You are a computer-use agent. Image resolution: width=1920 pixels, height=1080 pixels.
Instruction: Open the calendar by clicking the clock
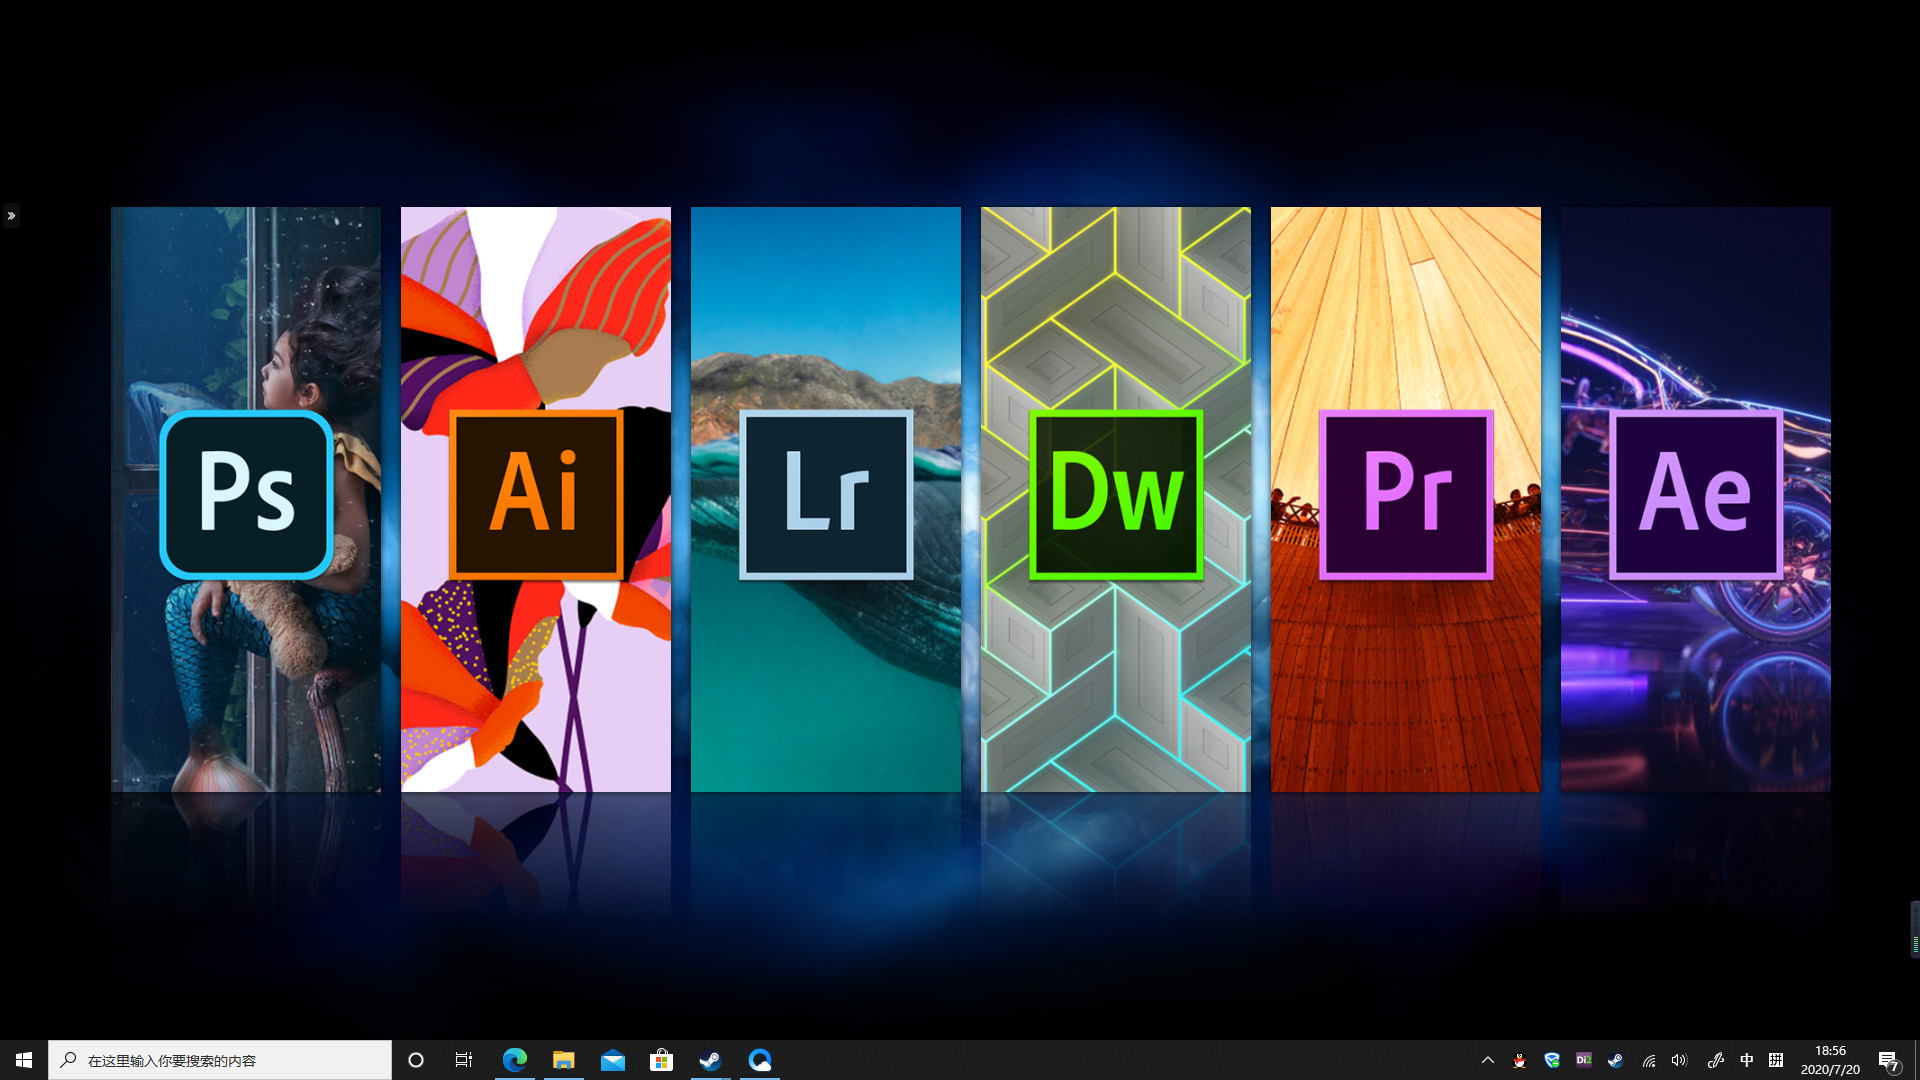1830,1060
